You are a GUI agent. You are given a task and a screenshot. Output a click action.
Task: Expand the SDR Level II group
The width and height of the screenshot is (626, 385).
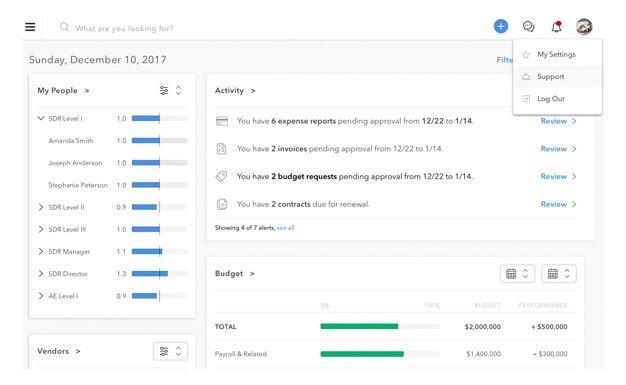coord(41,207)
